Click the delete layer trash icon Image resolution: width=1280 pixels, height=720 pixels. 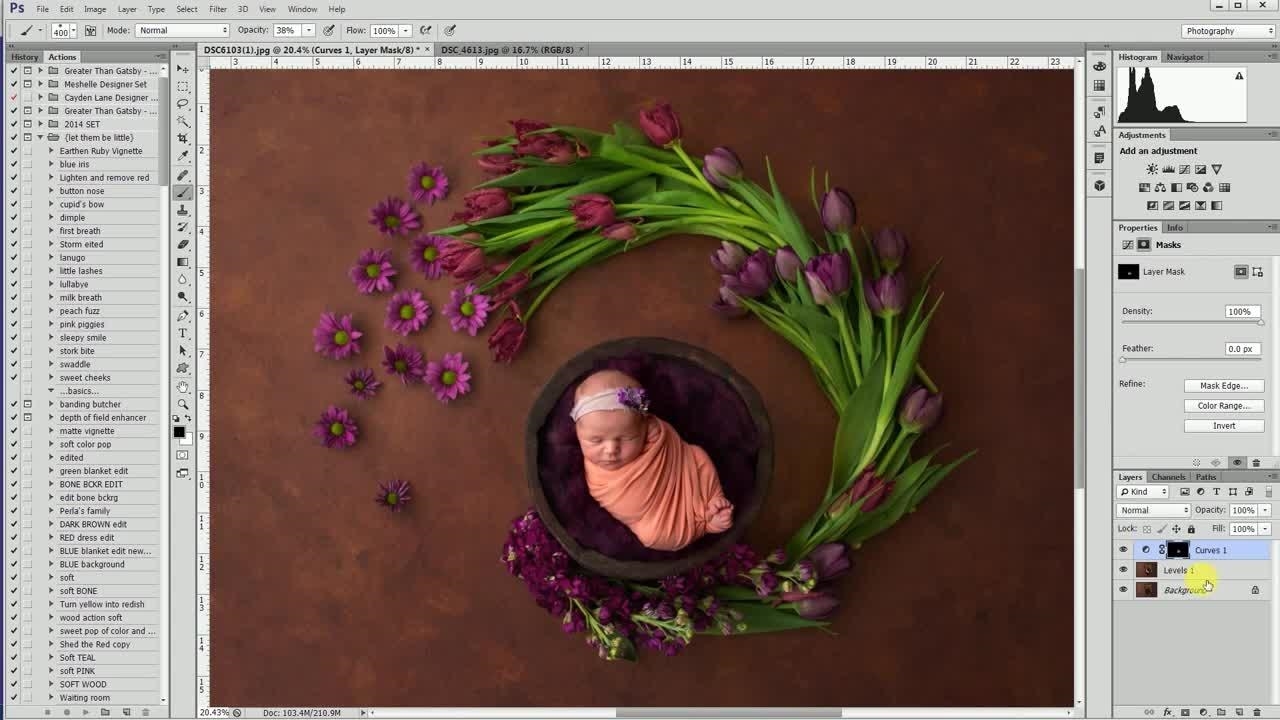tap(1257, 712)
